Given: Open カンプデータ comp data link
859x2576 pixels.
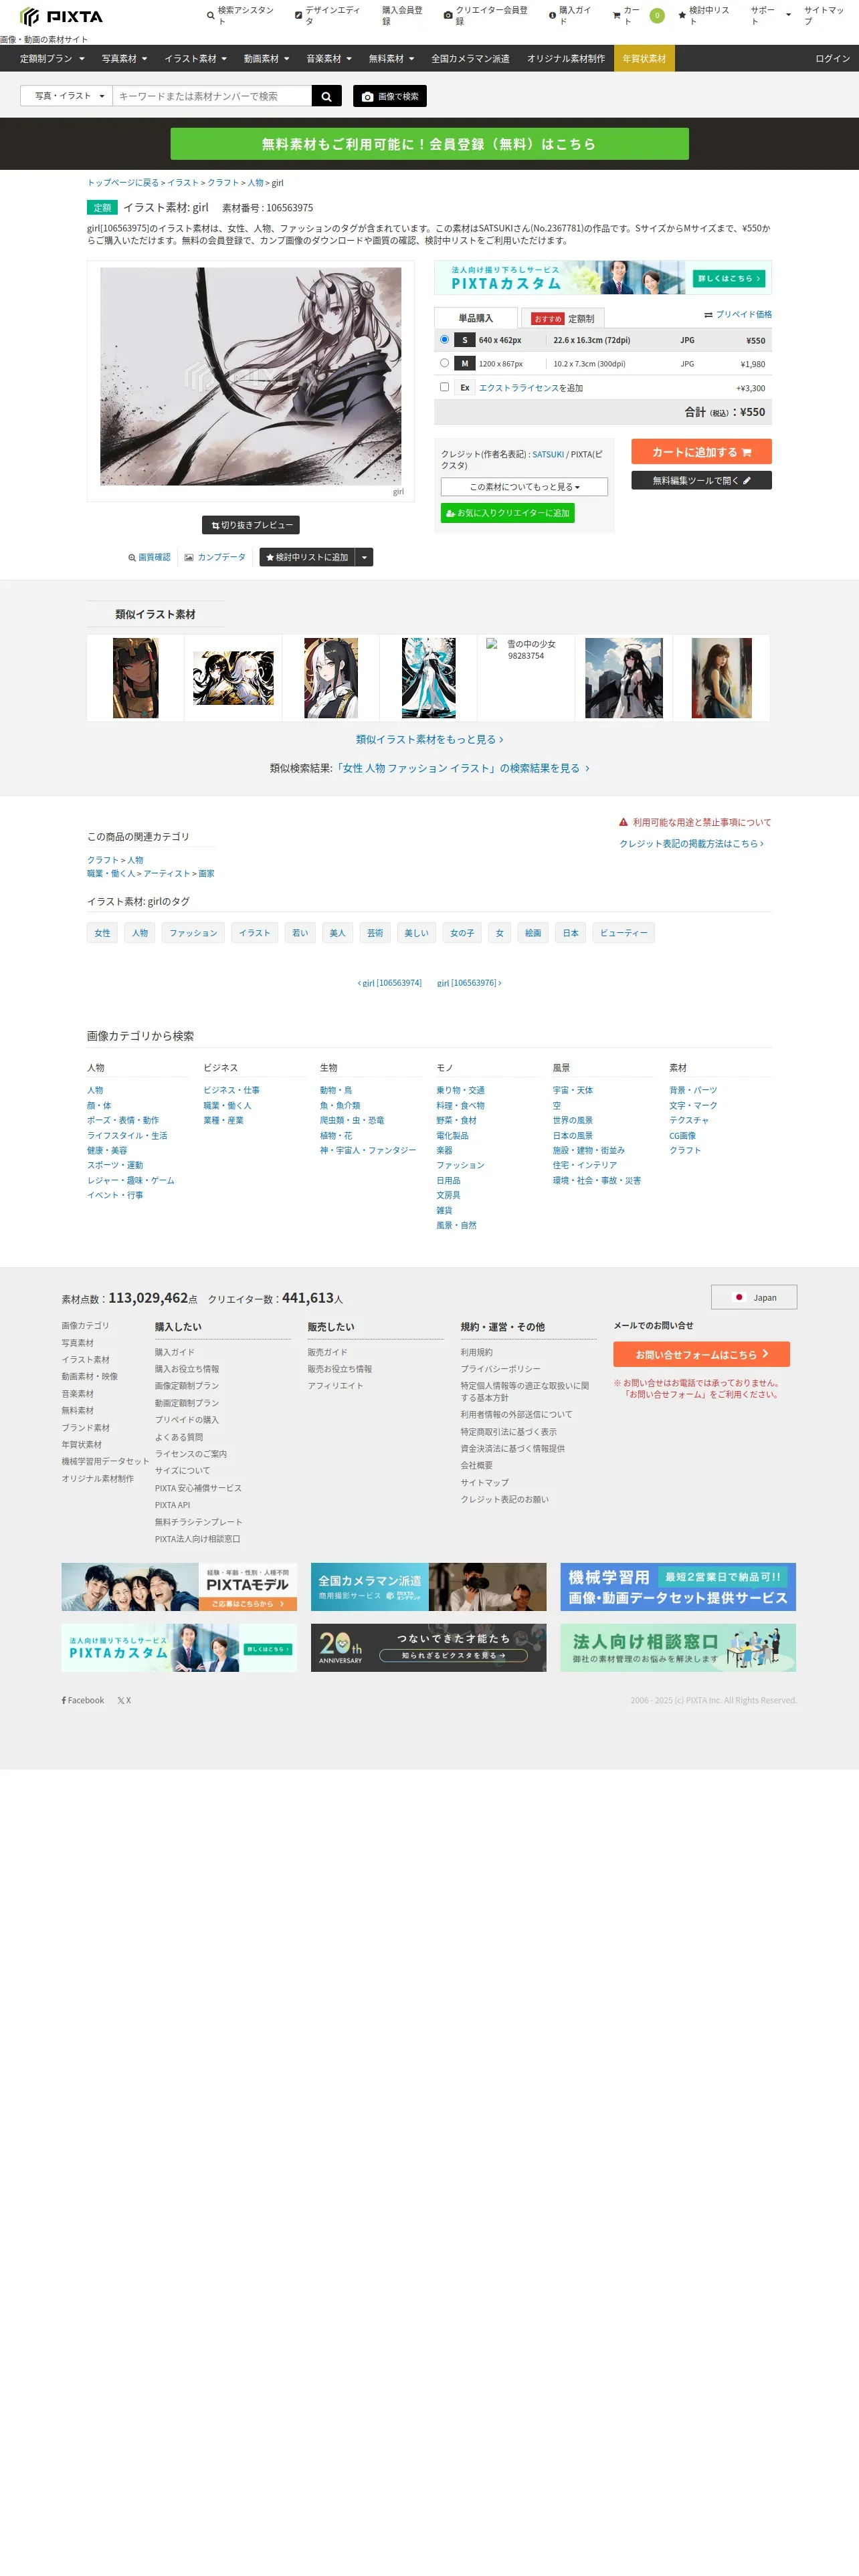Looking at the screenshot, I should pos(215,557).
